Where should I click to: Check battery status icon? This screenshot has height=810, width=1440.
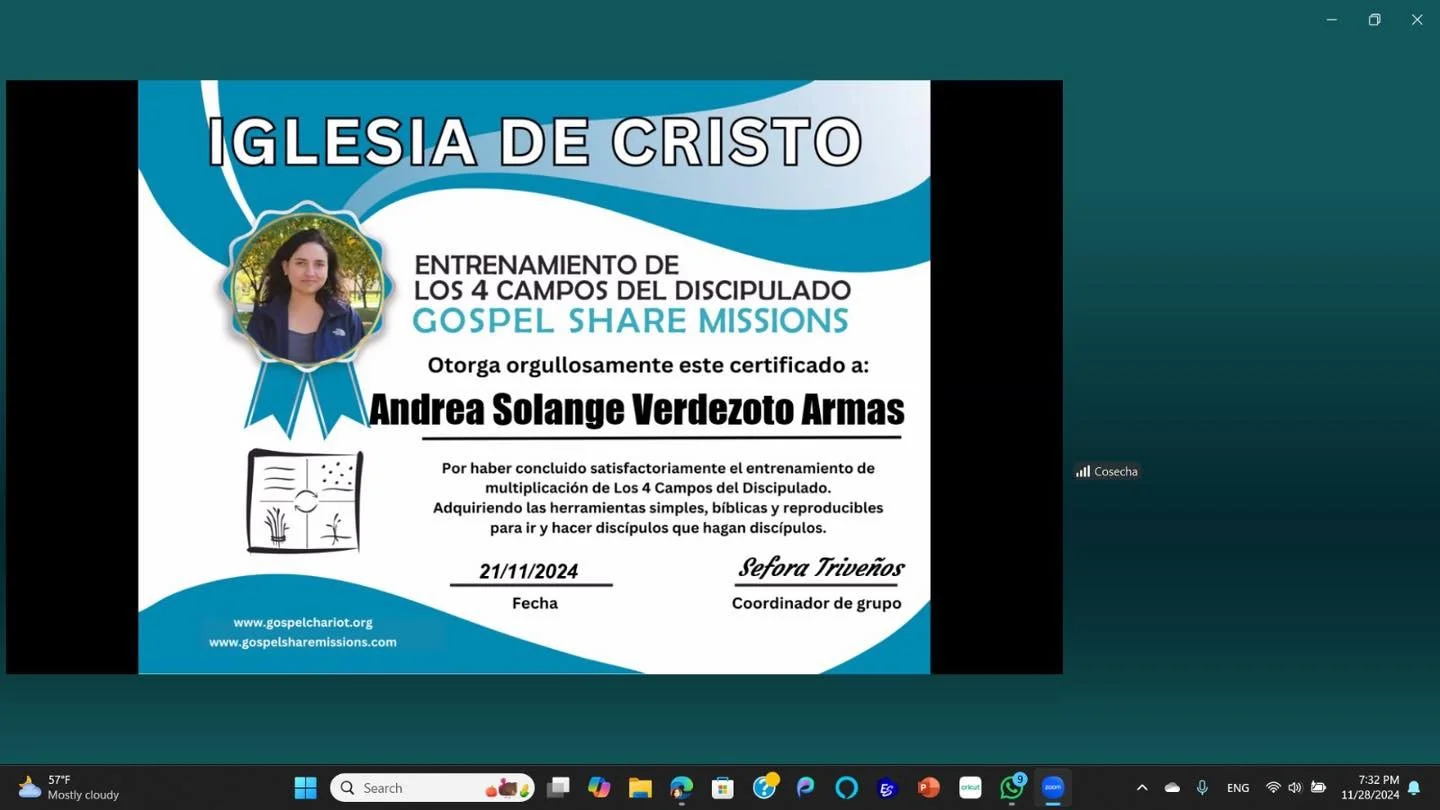click(1318, 788)
